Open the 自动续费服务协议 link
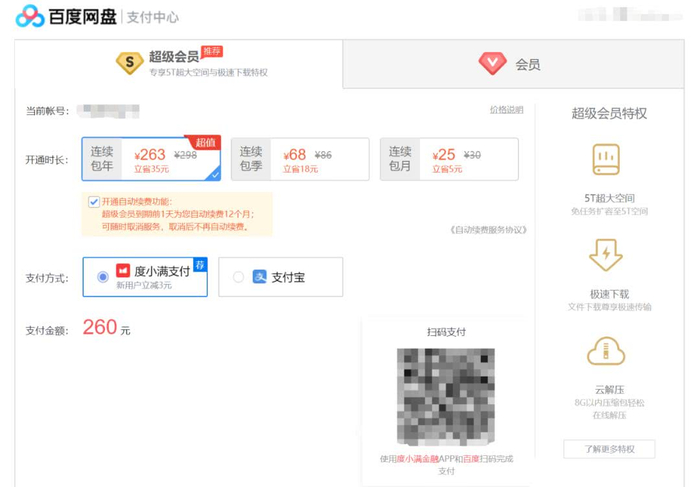 coord(489,230)
